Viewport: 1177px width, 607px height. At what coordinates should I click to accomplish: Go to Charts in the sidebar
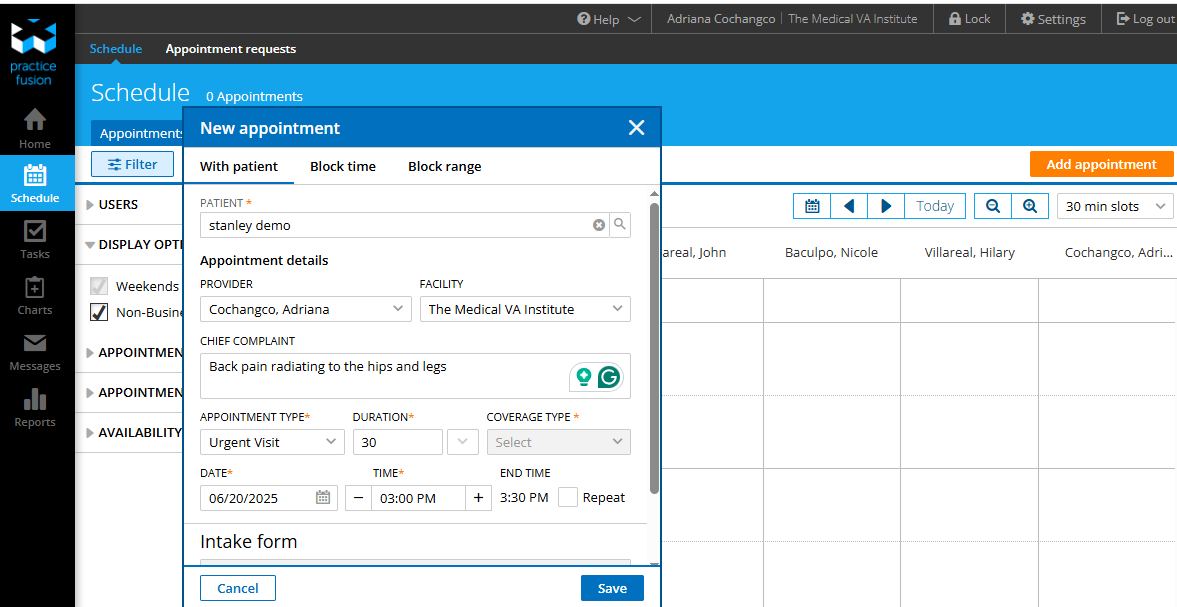(x=35, y=295)
